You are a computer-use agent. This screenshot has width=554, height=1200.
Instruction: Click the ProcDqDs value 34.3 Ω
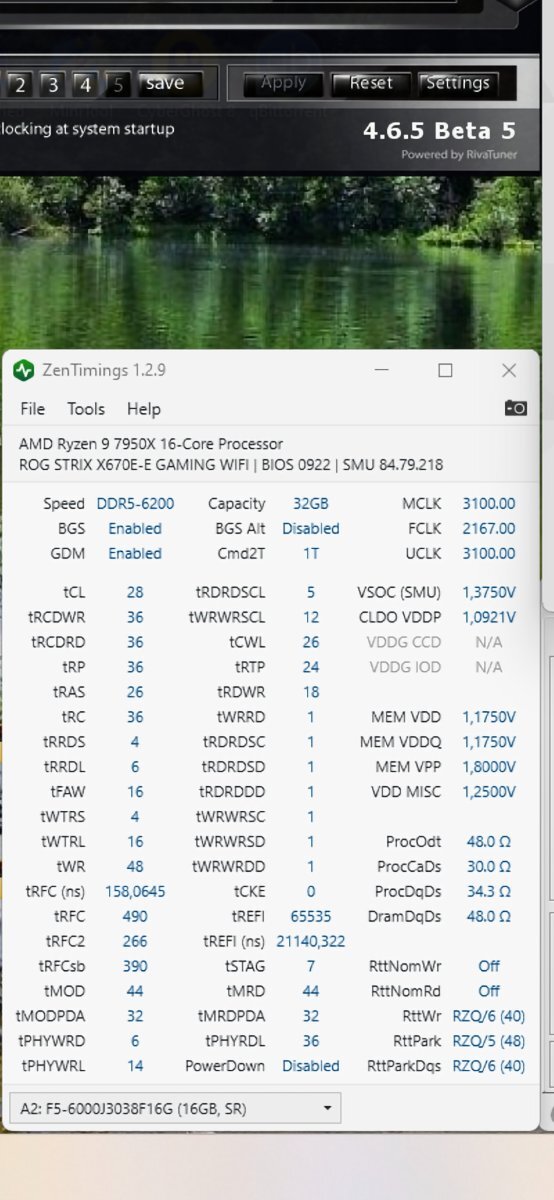[x=489, y=891]
